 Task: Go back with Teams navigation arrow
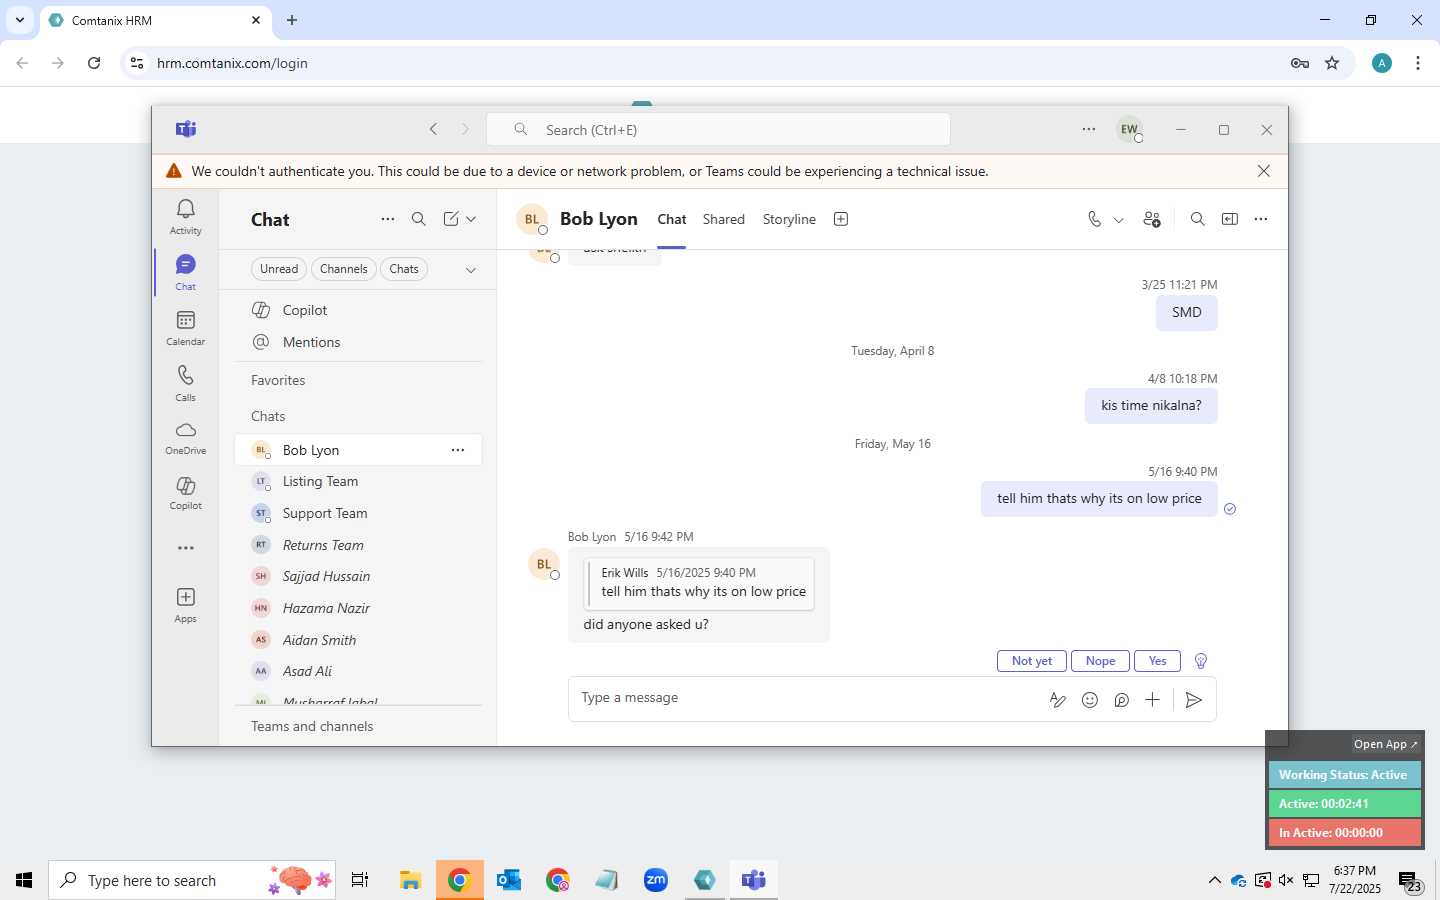coord(433,130)
